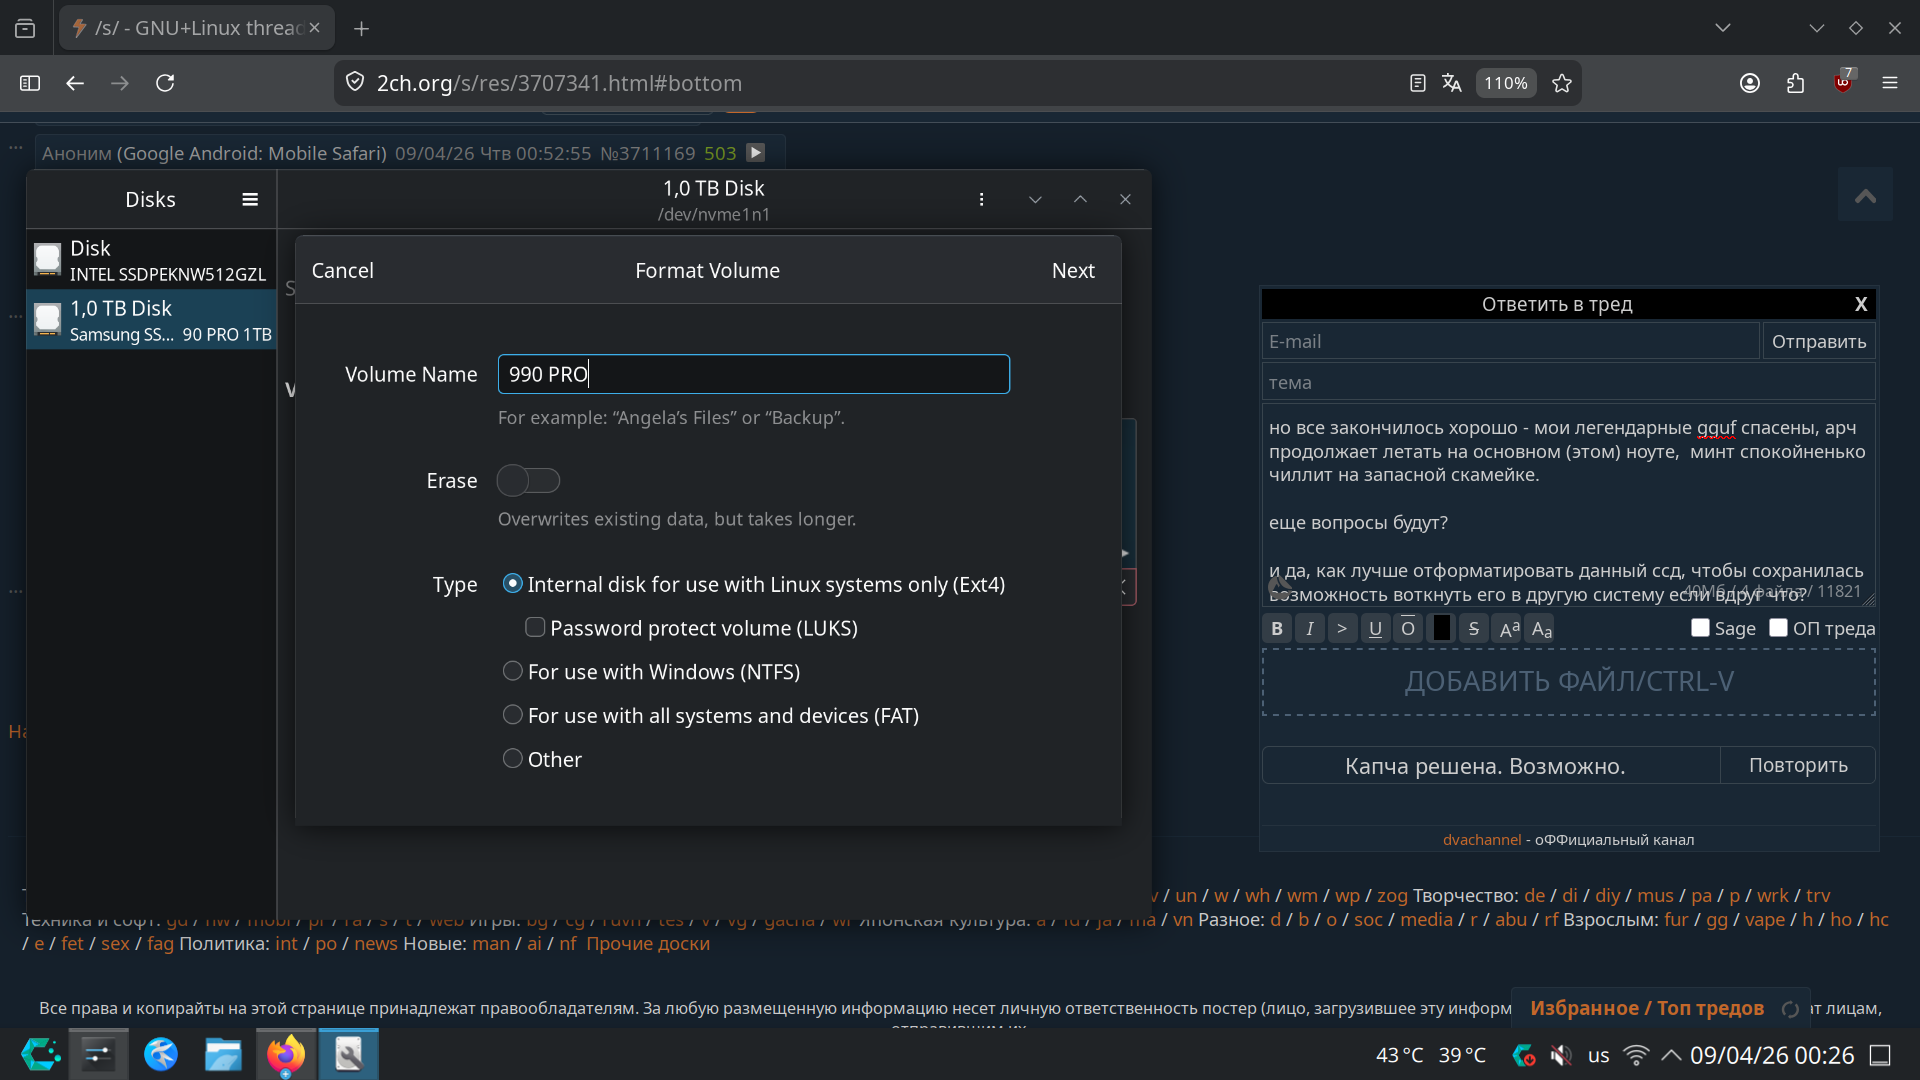The image size is (1920, 1080).
Task: Toggle the browser sidebar
Action: click(30, 83)
